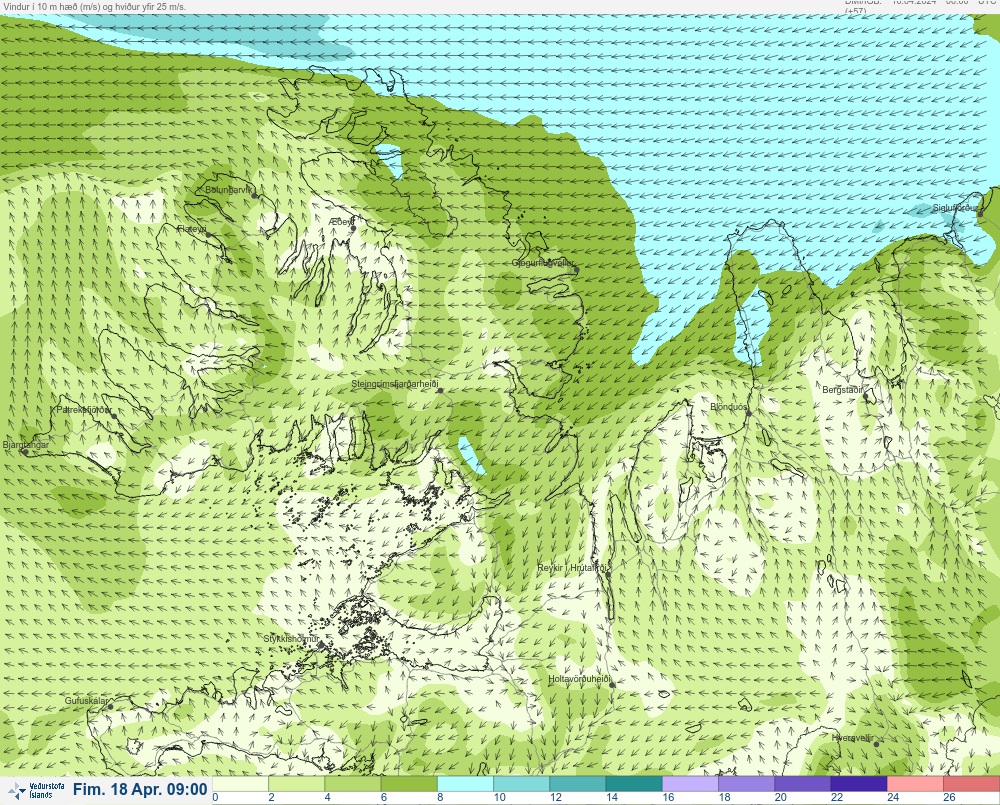Pick the 20–22 m/s violet legend swatch
This screenshot has width=1000, height=805.
point(802,783)
